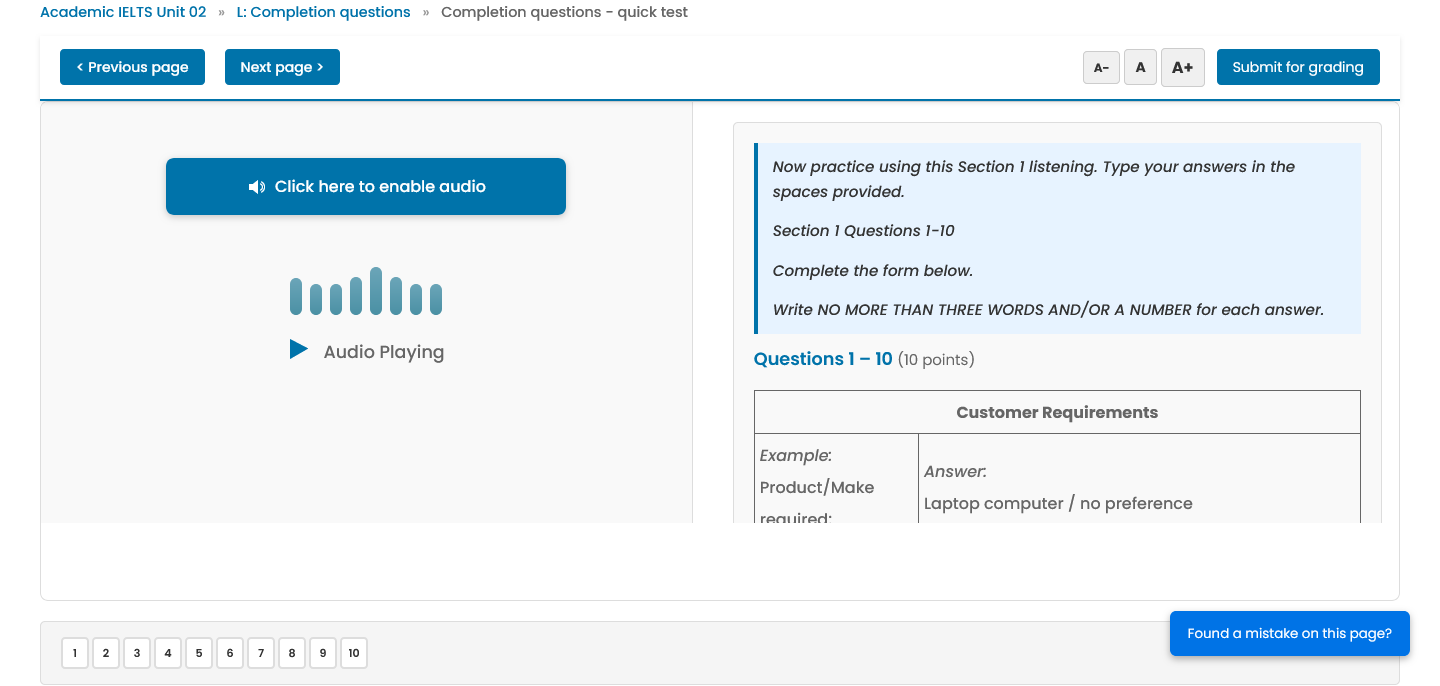Image resolution: width=1440 pixels, height=686 pixels.
Task: Open Academic IELTS Unit 02 breadcrumb
Action: (123, 12)
